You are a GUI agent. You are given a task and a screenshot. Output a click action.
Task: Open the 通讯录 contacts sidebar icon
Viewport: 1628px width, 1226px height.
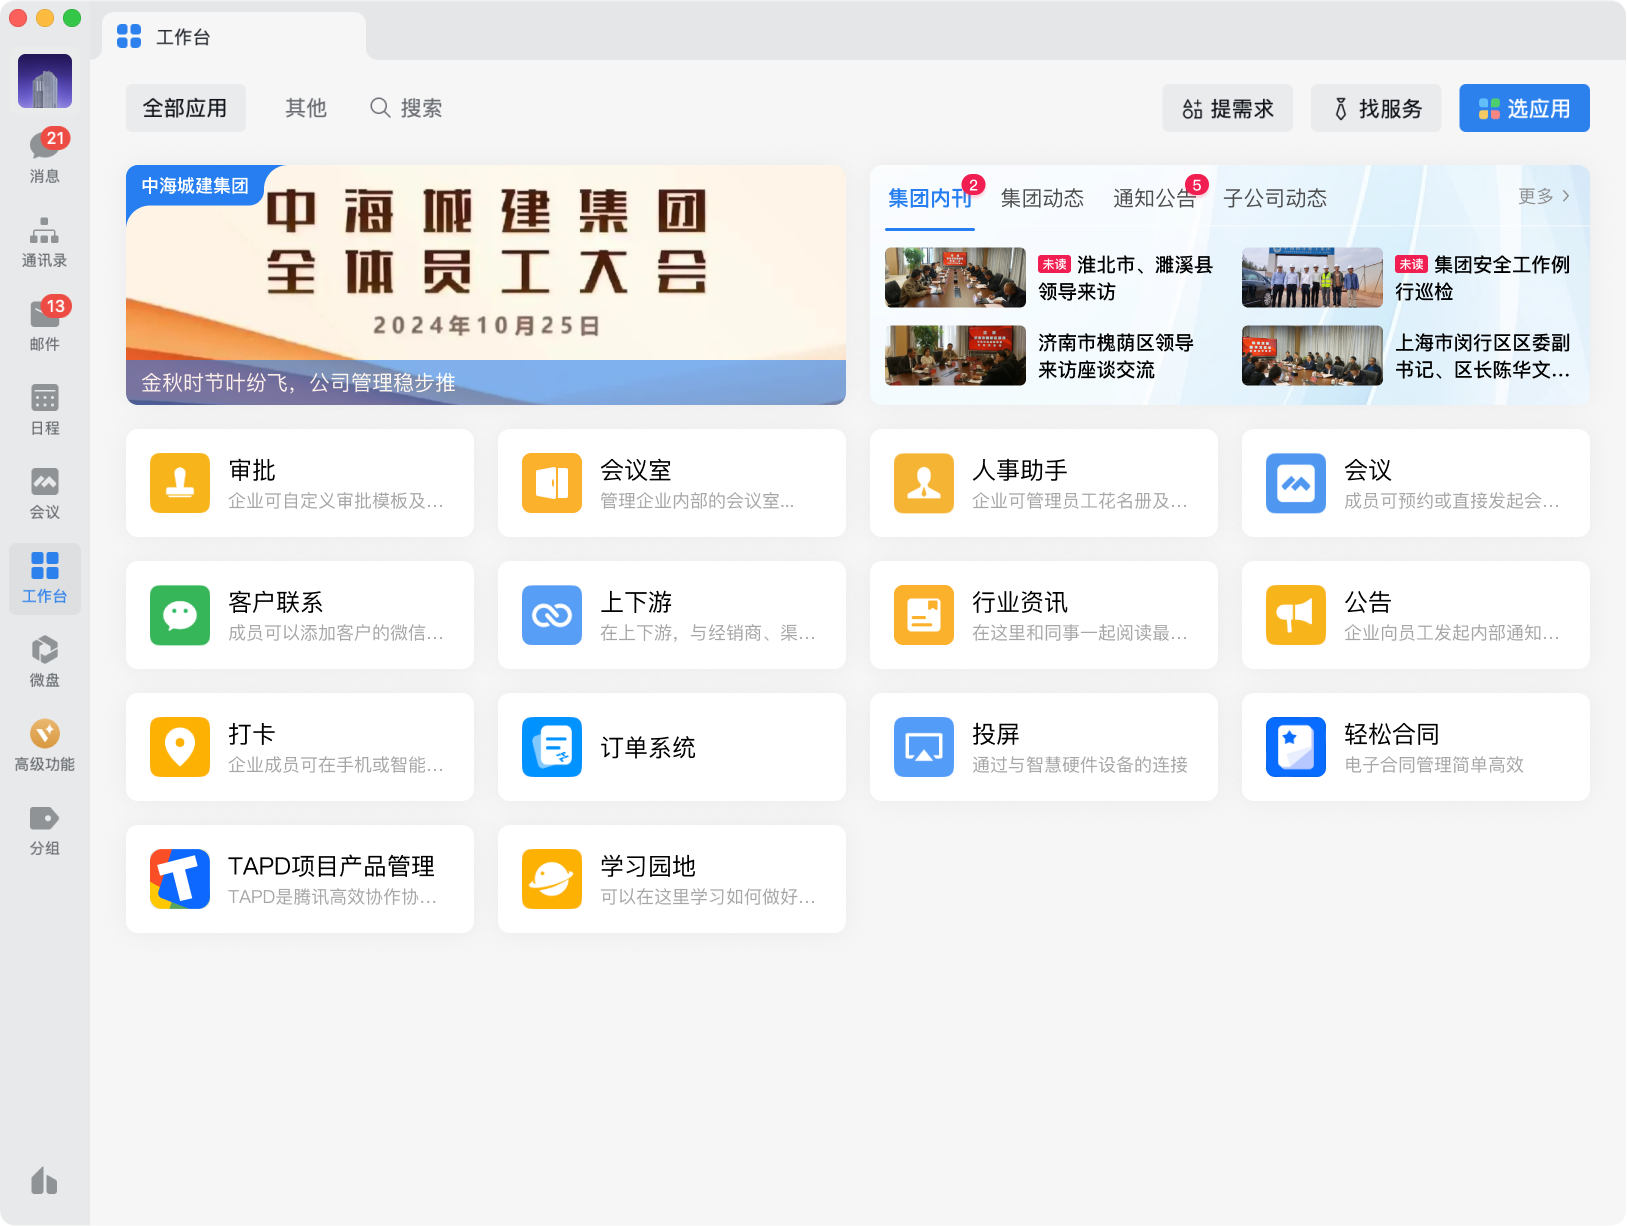point(45,241)
